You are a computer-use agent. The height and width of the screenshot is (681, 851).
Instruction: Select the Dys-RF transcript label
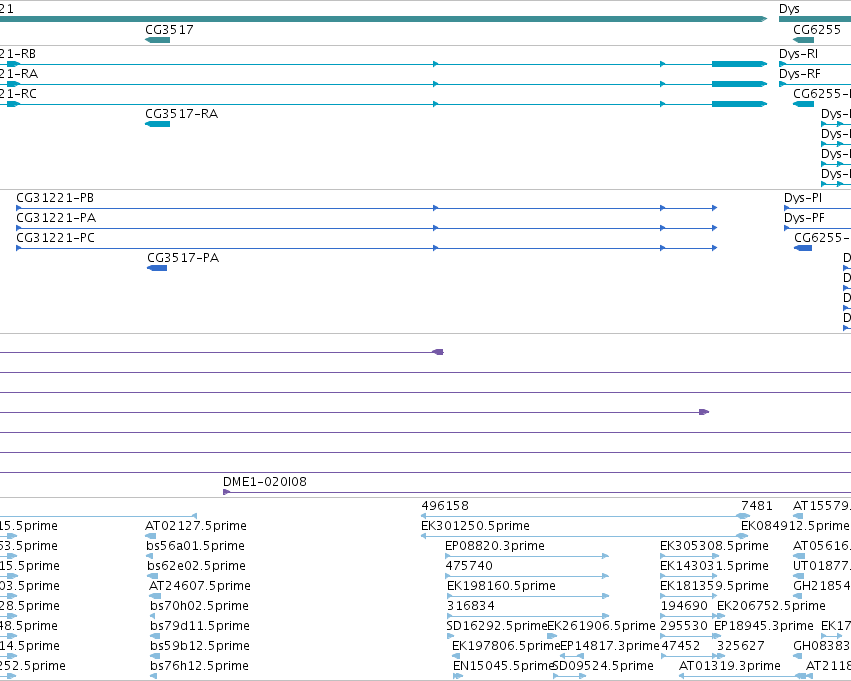pos(799,74)
